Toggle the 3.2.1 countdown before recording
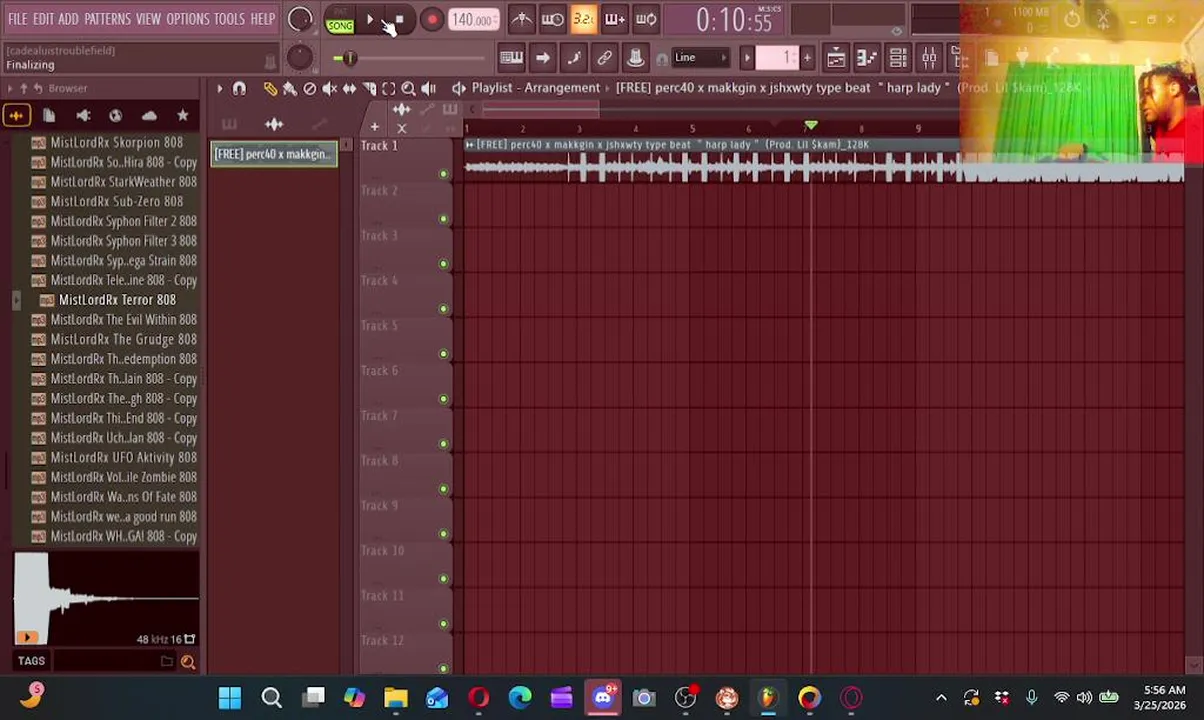 click(583, 19)
